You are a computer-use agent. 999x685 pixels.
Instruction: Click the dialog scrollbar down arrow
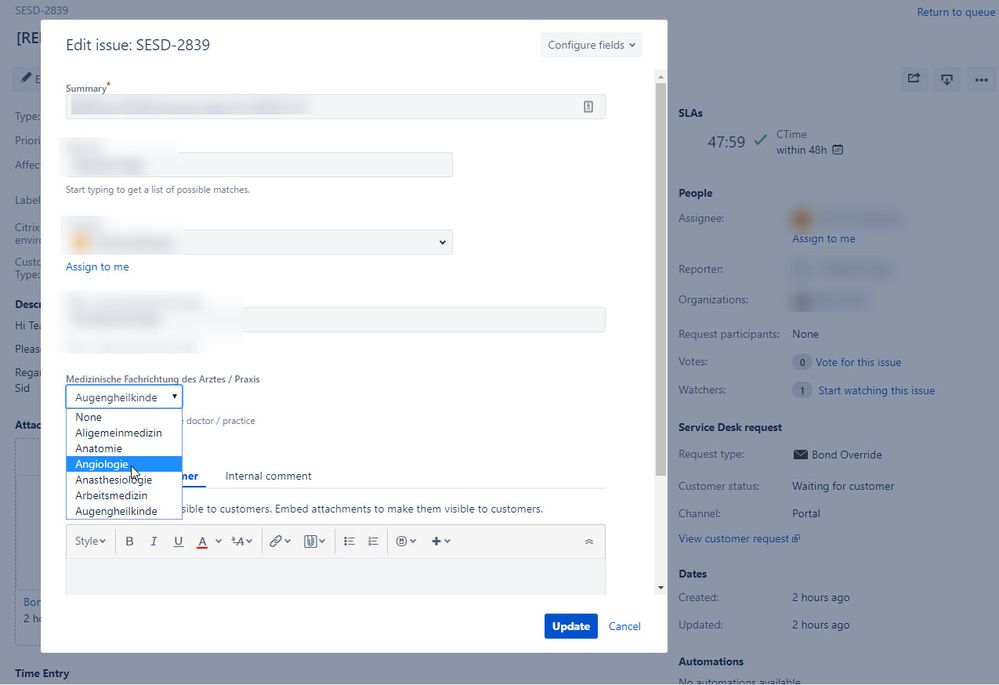tap(661, 588)
